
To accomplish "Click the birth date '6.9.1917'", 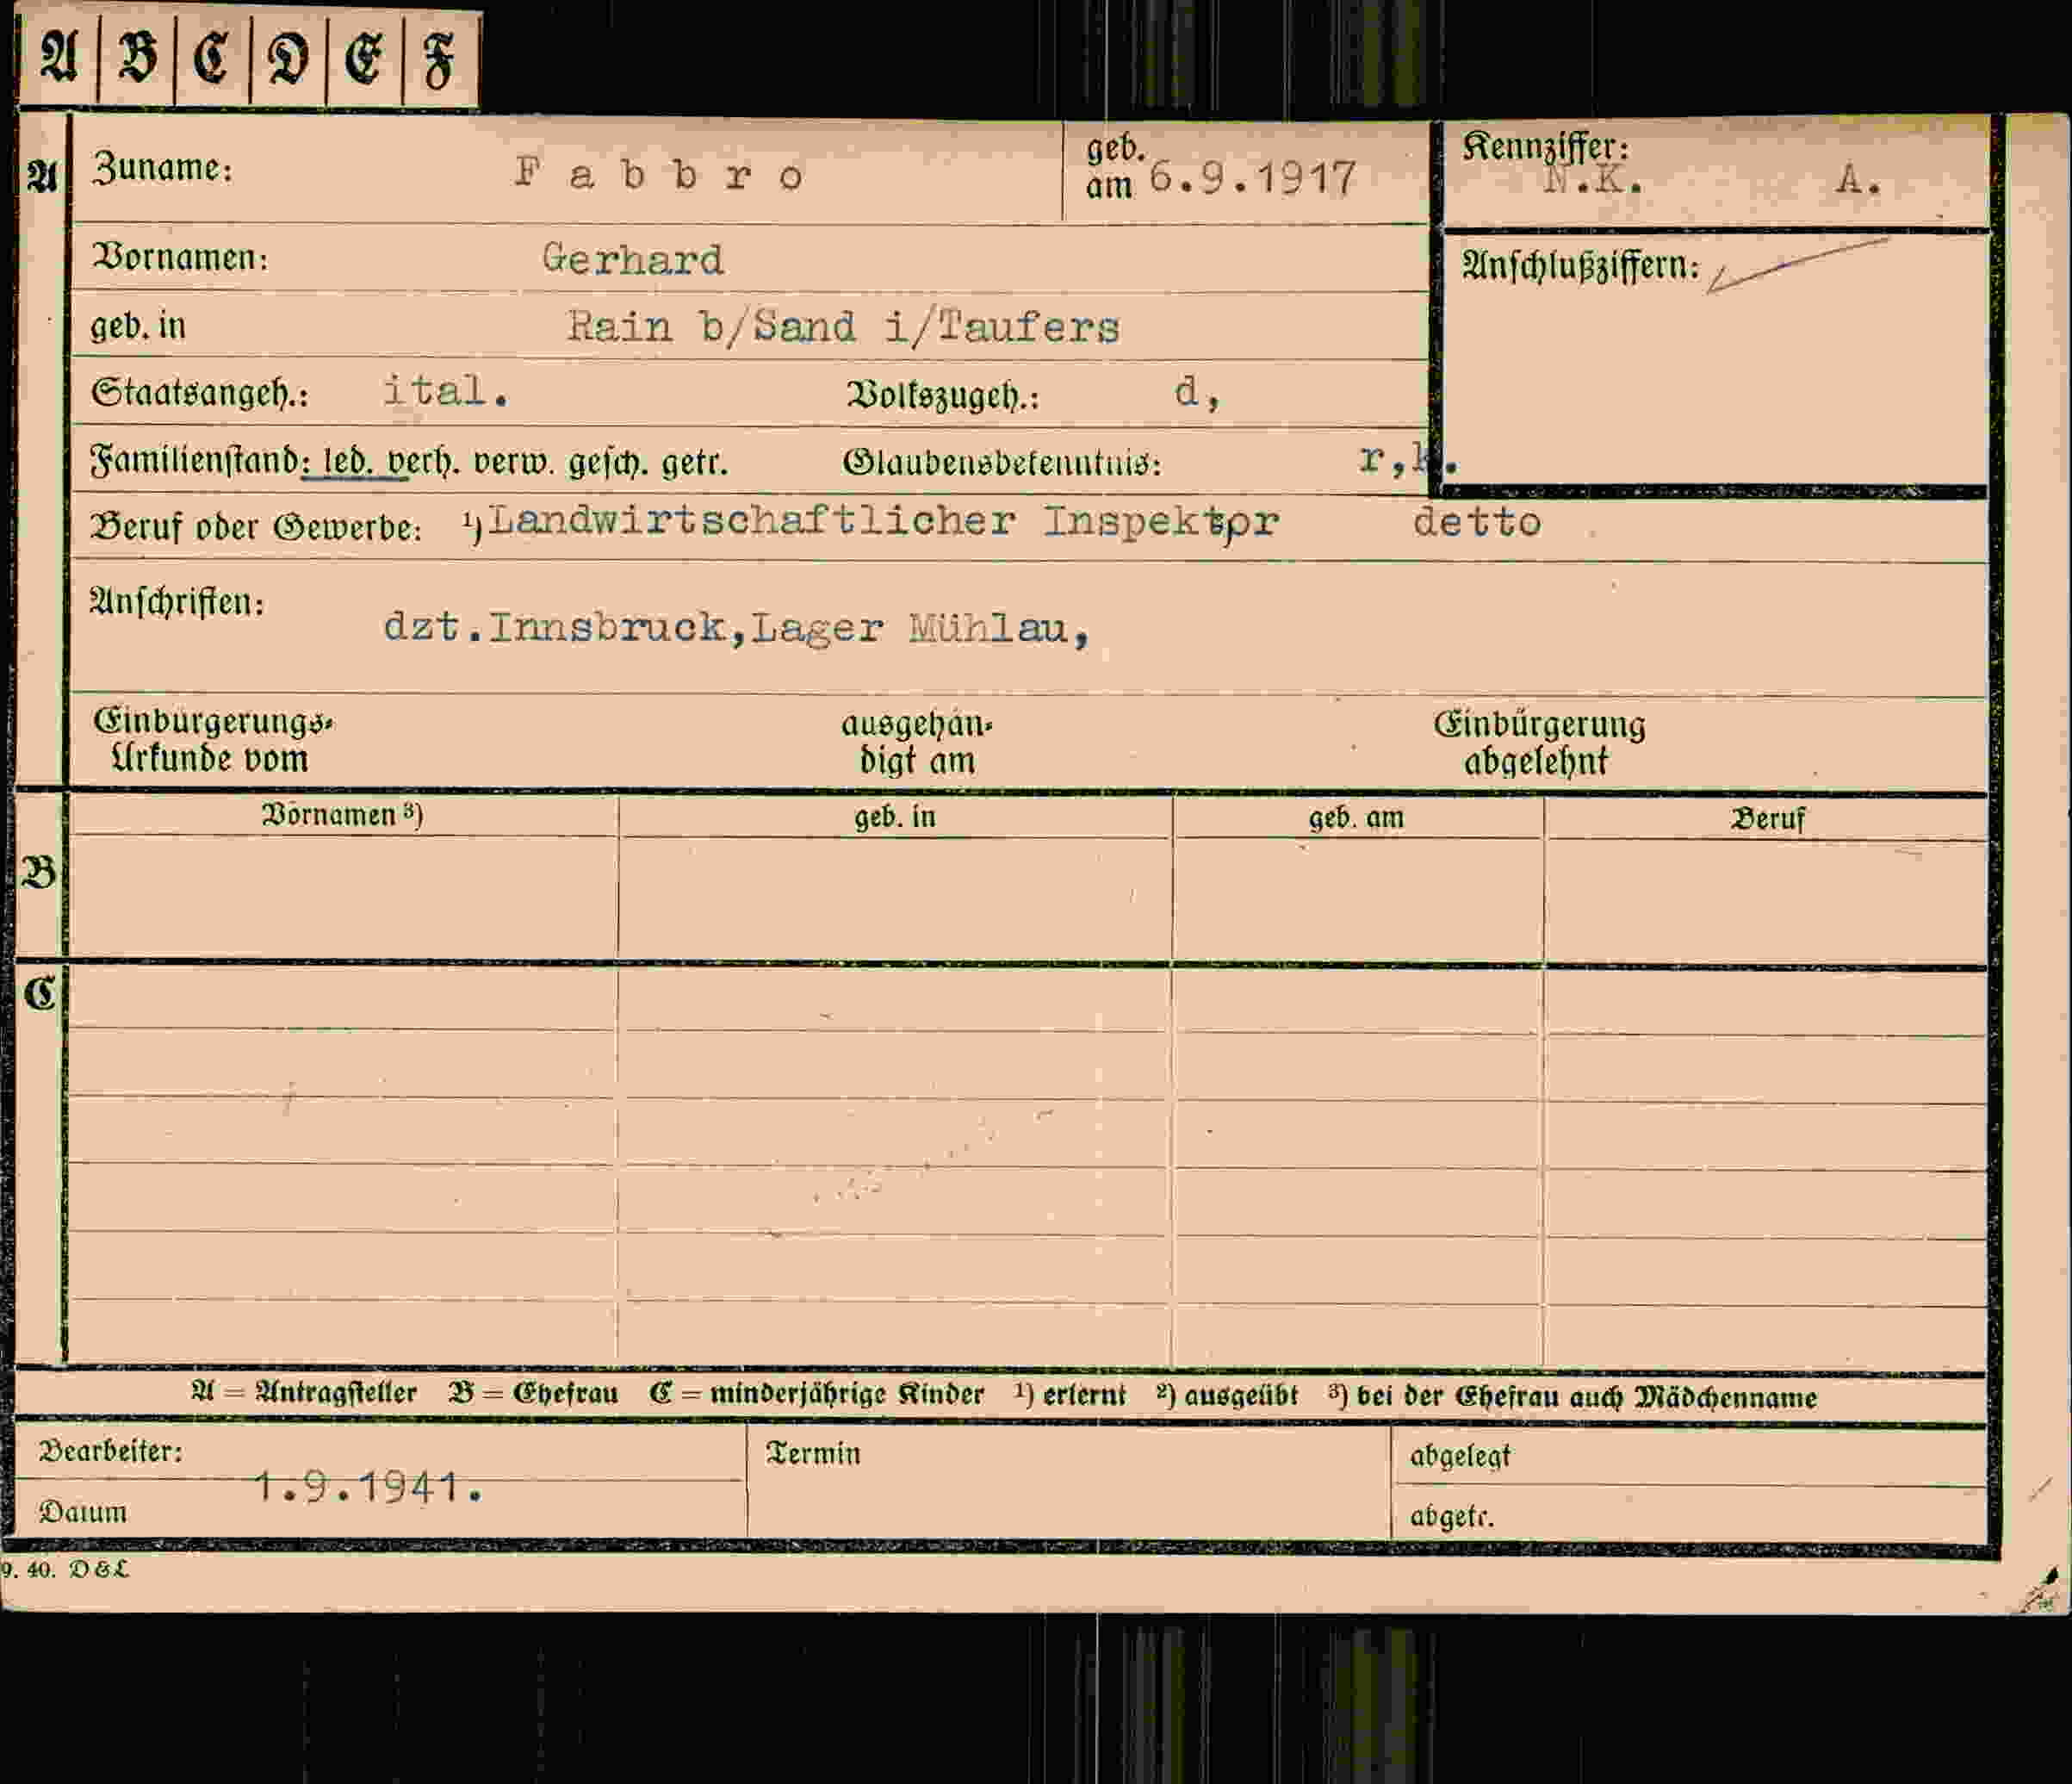I will point(1253,178).
